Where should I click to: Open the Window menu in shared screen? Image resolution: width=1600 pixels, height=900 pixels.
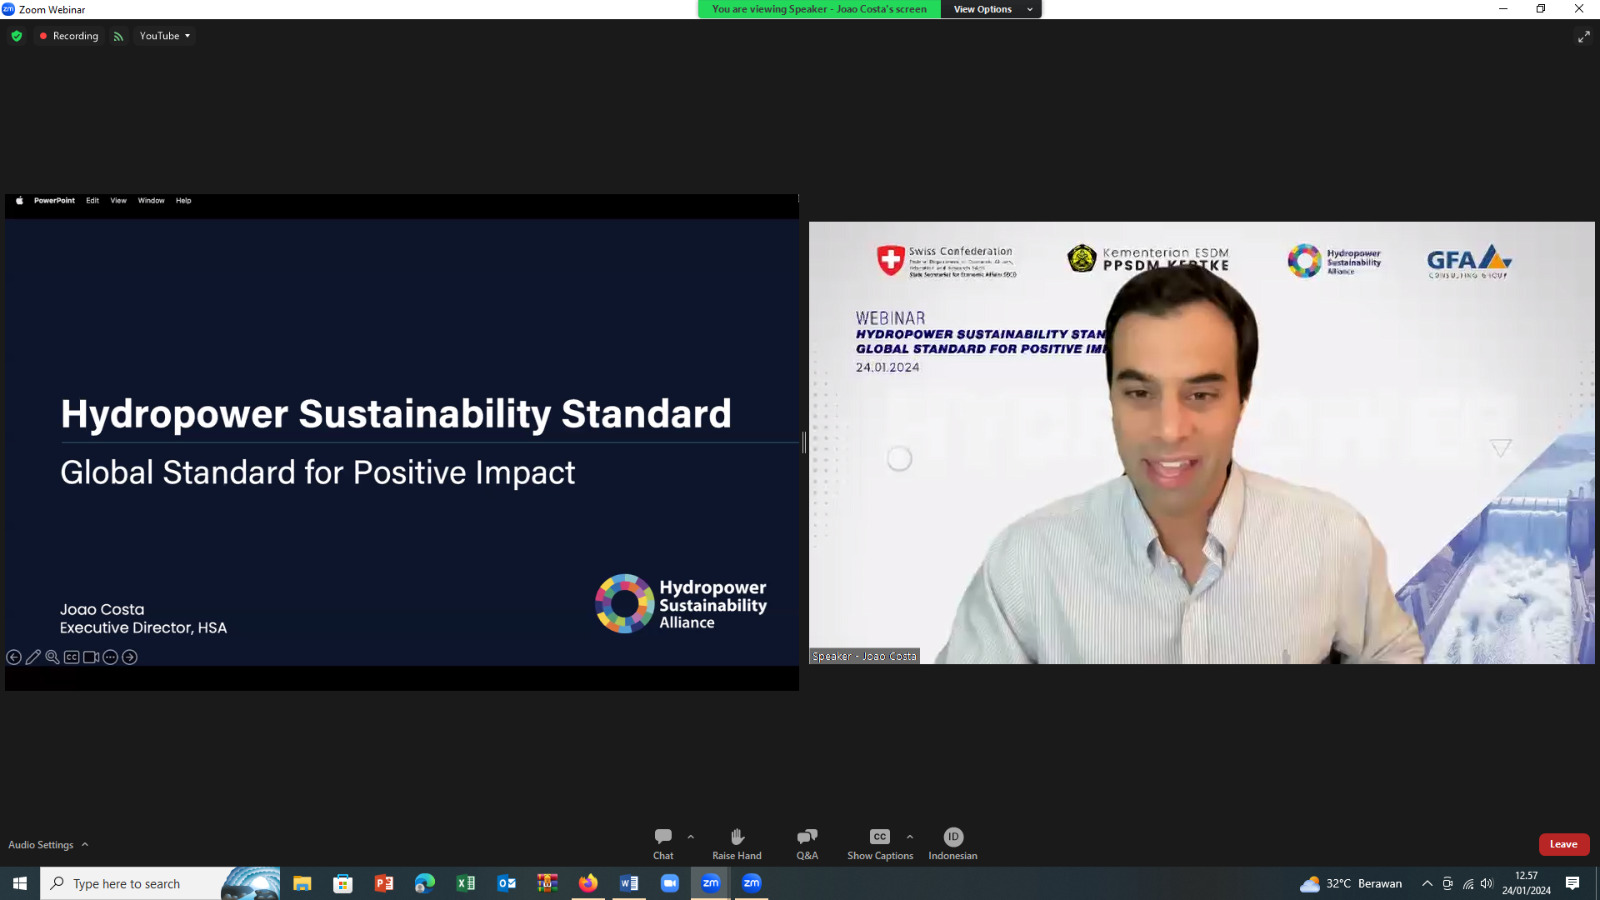151,201
